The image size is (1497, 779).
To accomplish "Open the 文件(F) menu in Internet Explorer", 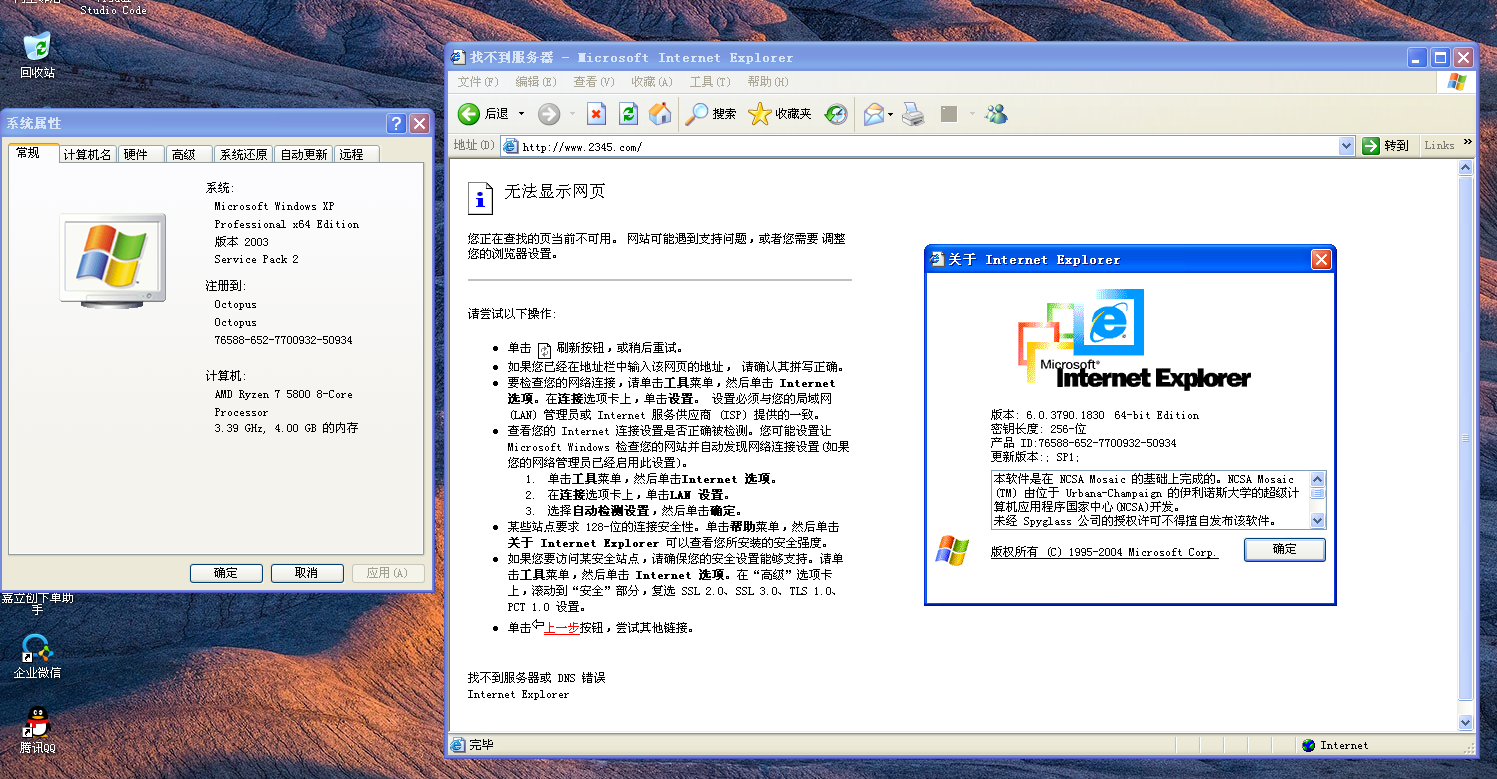I will pos(478,82).
